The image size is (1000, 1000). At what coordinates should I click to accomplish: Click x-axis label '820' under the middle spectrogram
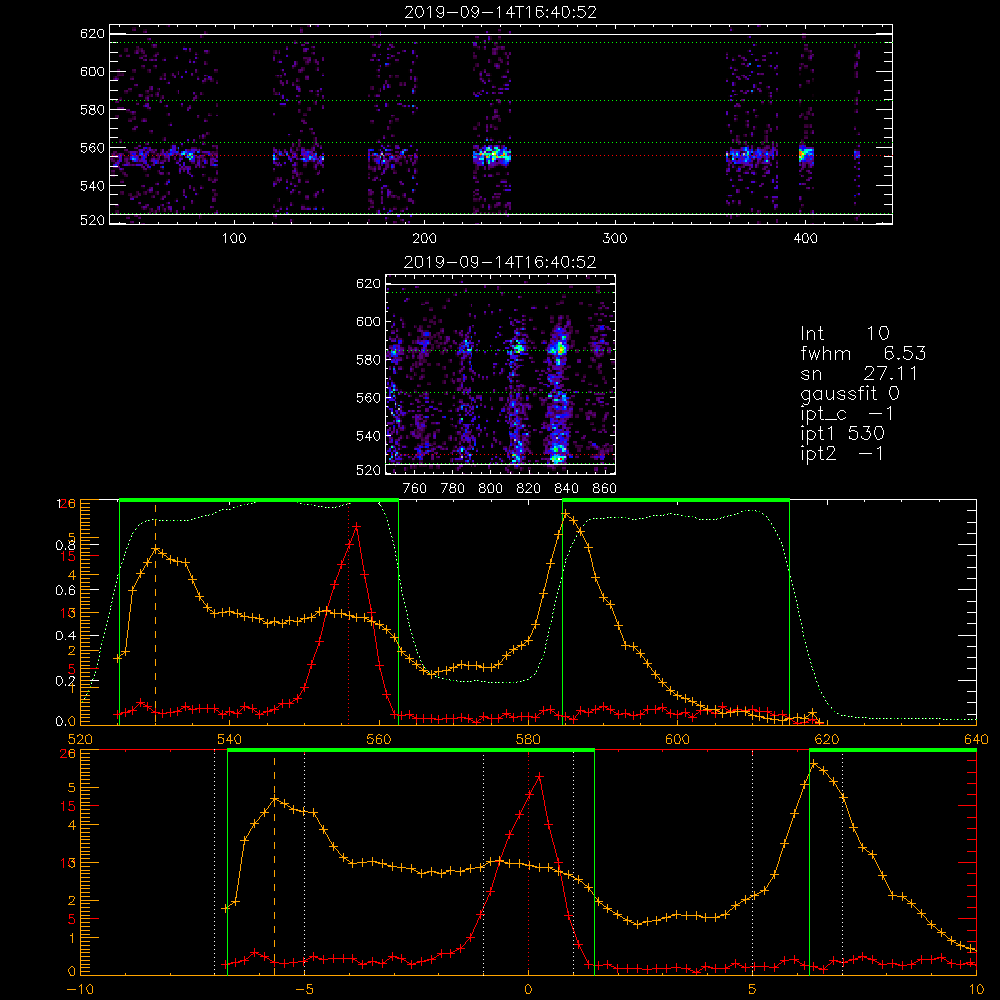[529, 489]
